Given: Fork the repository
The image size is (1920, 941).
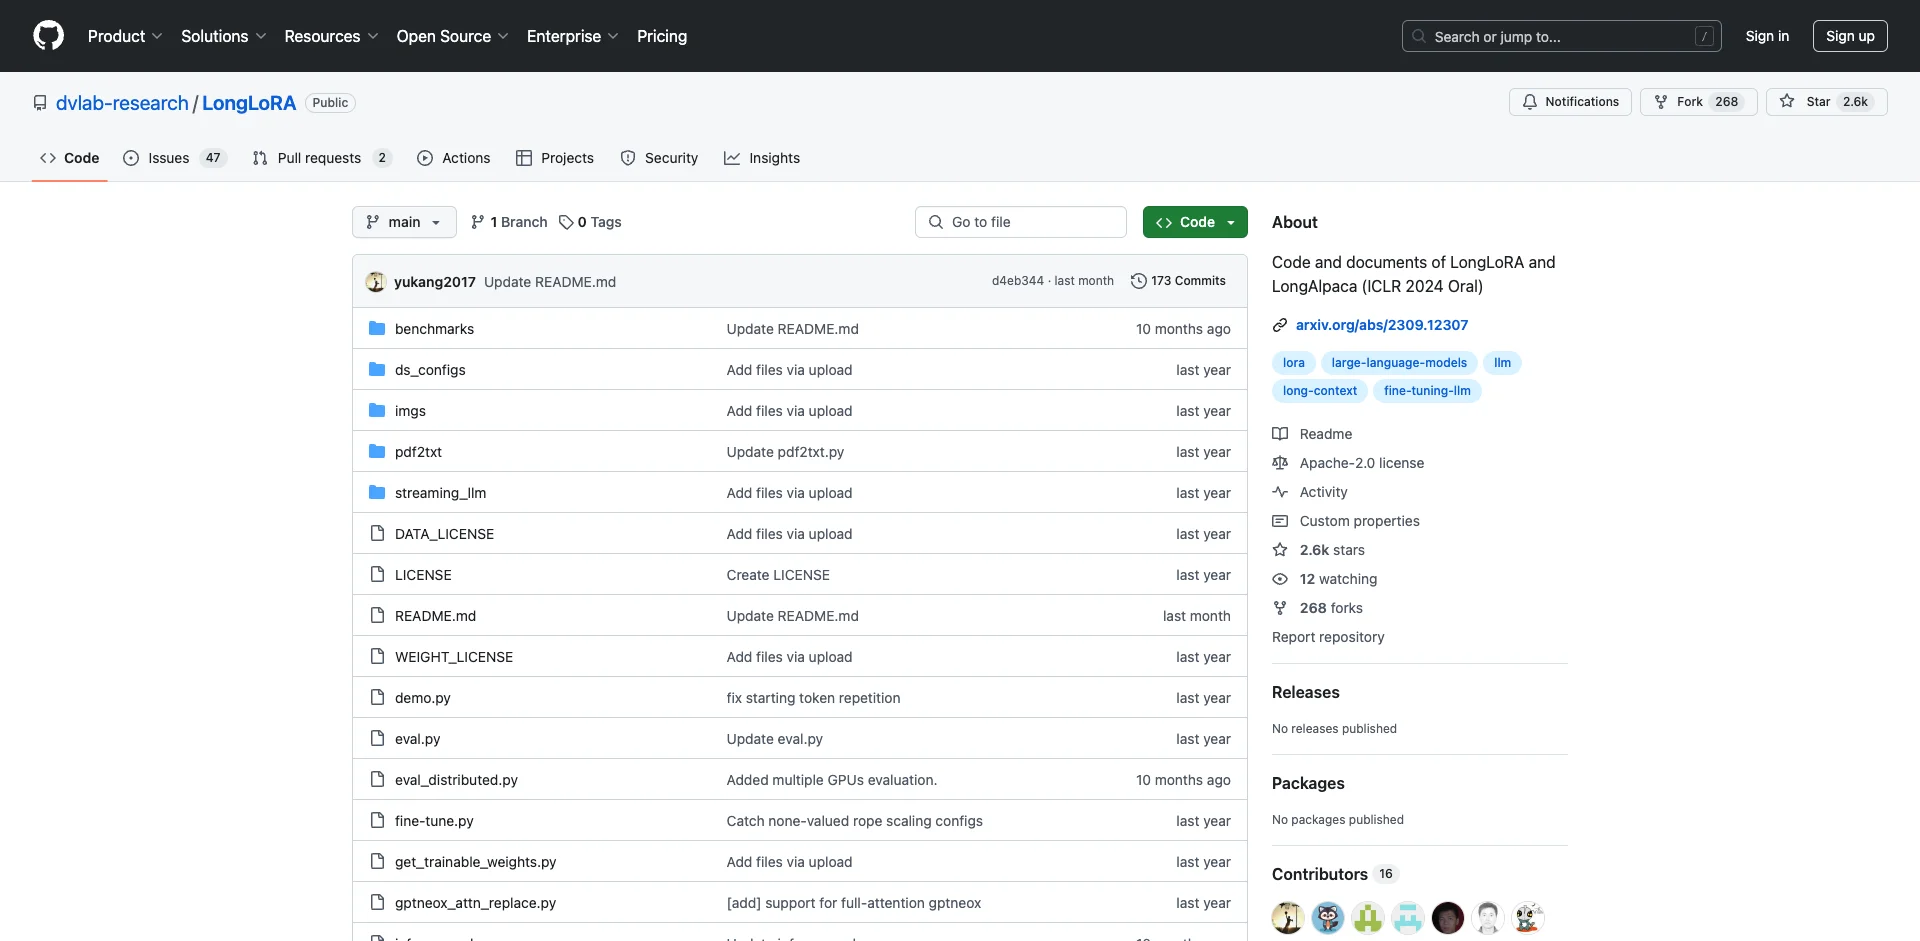Looking at the screenshot, I should pos(1698,102).
